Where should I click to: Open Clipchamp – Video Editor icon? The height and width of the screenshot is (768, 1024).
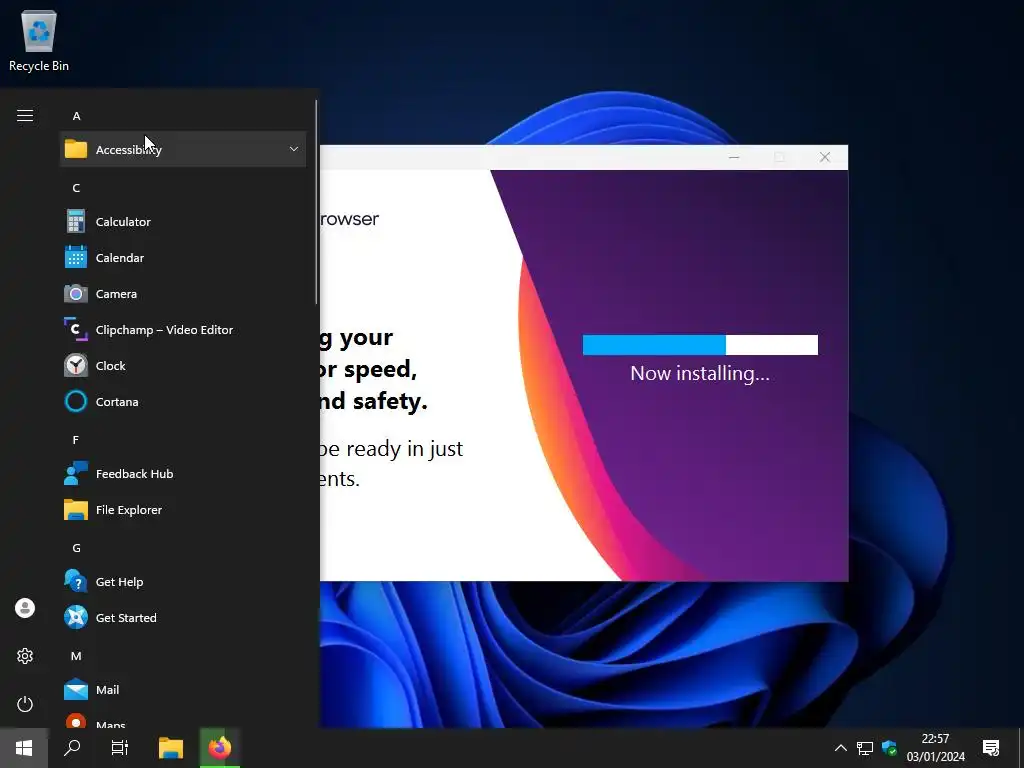(76, 329)
